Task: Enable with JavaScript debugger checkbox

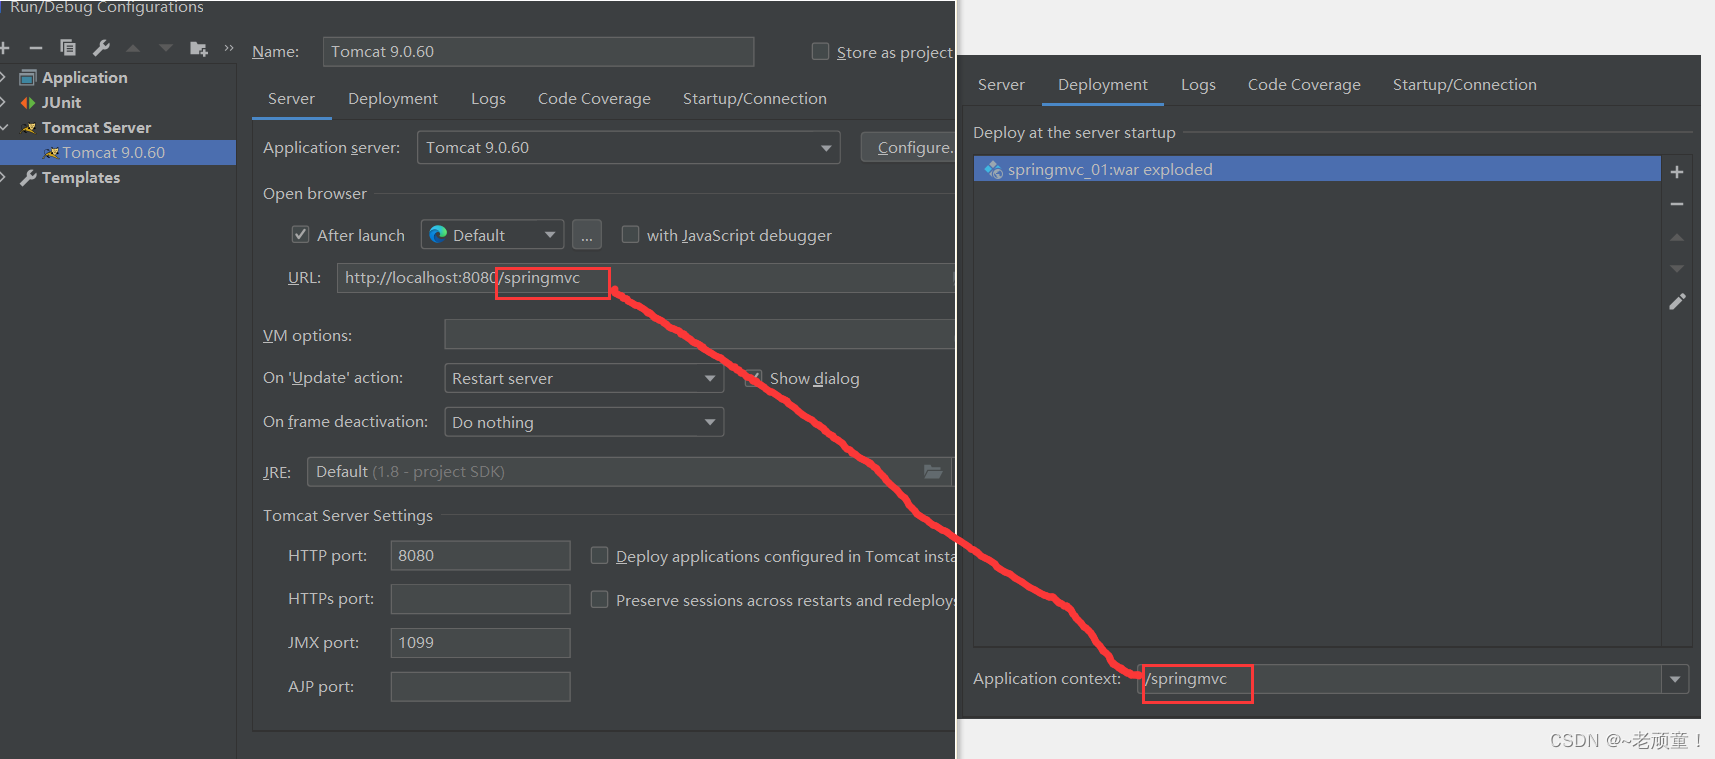Action: coord(630,234)
